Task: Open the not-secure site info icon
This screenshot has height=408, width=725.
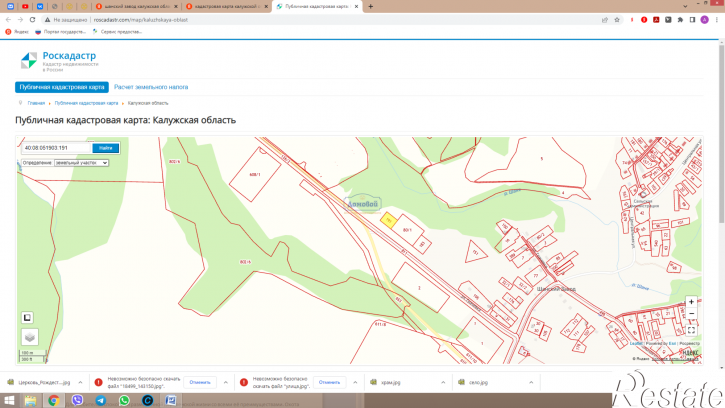Action: (x=47, y=20)
